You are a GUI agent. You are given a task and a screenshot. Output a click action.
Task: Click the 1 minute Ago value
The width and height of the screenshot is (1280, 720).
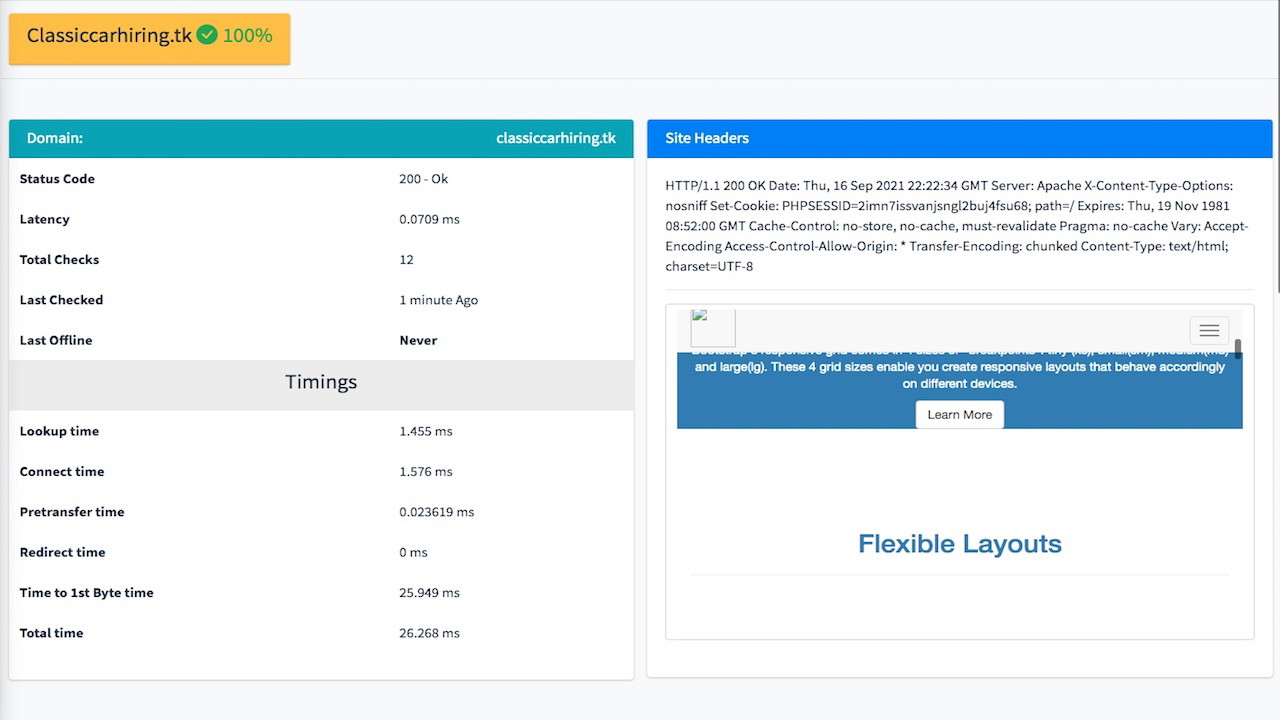(x=438, y=300)
